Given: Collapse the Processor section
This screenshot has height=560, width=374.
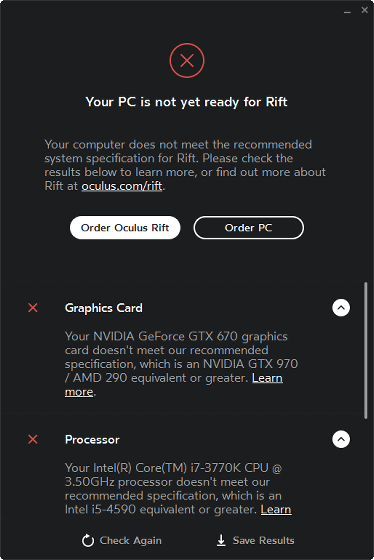Looking at the screenshot, I should tap(341, 439).
